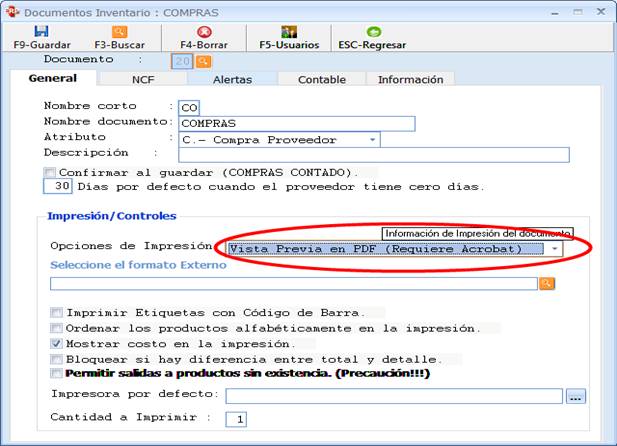
Task: Switch to the Alertas tab
Action: click(232, 79)
